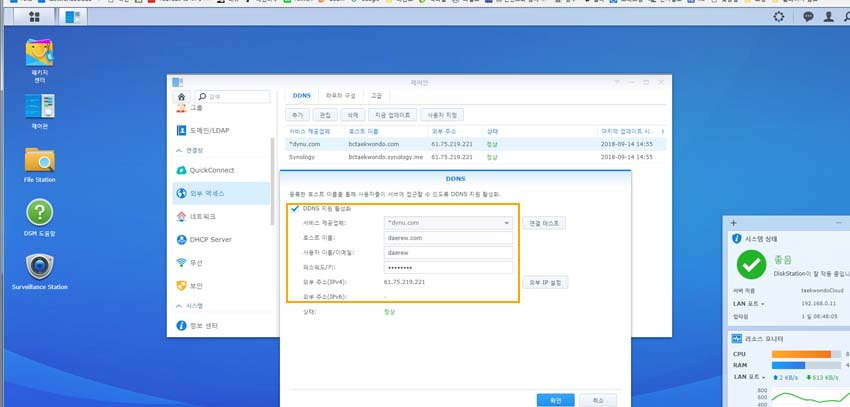Open DHCP Server in the sidebar
Viewport: 850px width, 407px height.
210,239
